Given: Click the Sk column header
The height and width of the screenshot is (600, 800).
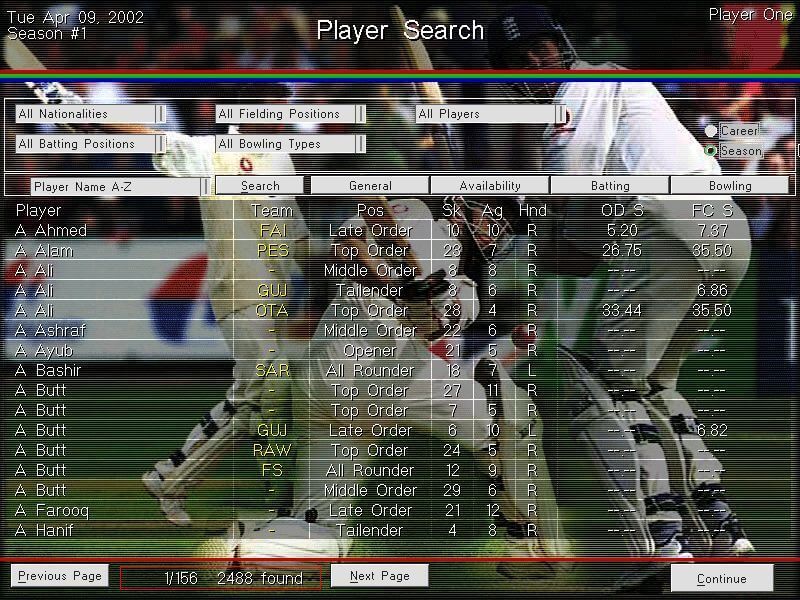Looking at the screenshot, I should tap(452, 211).
